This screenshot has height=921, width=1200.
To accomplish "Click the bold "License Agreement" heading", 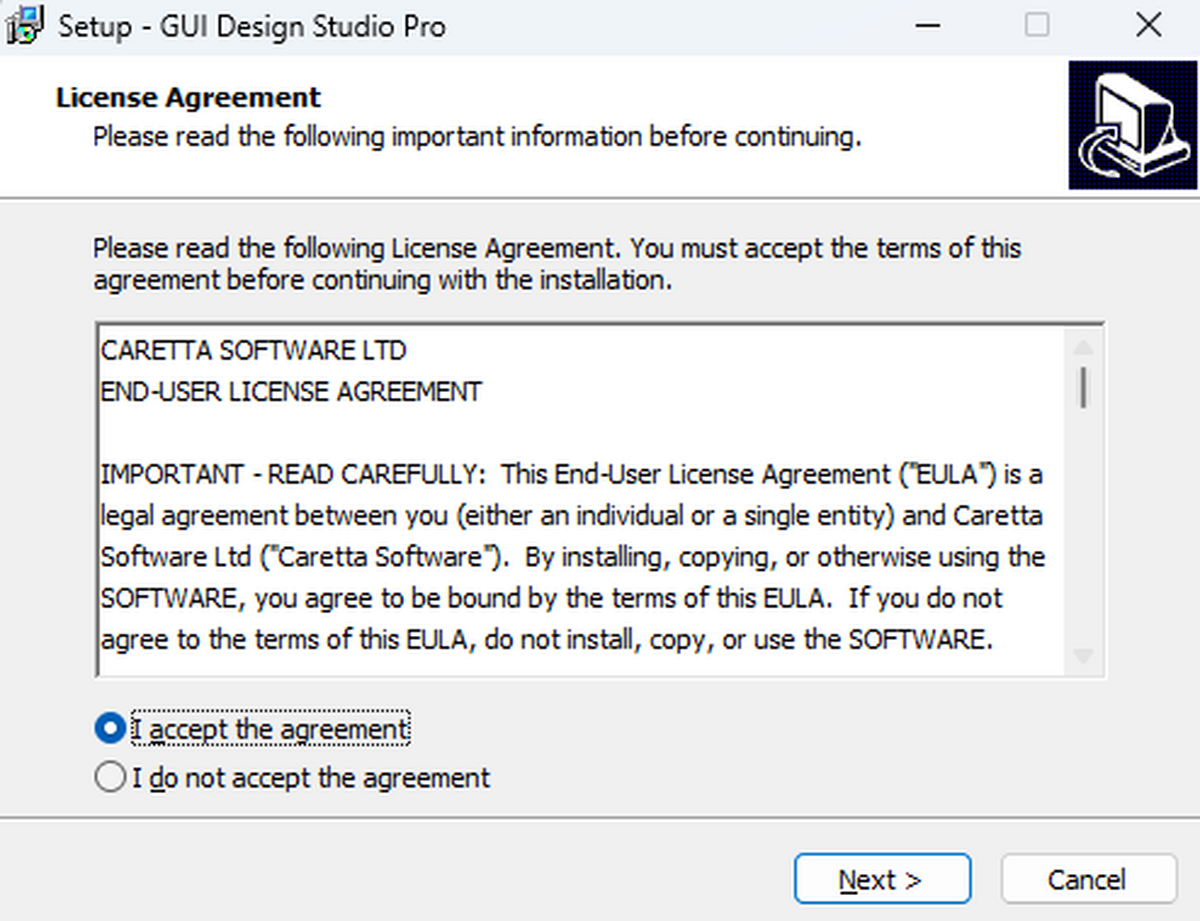I will [189, 98].
